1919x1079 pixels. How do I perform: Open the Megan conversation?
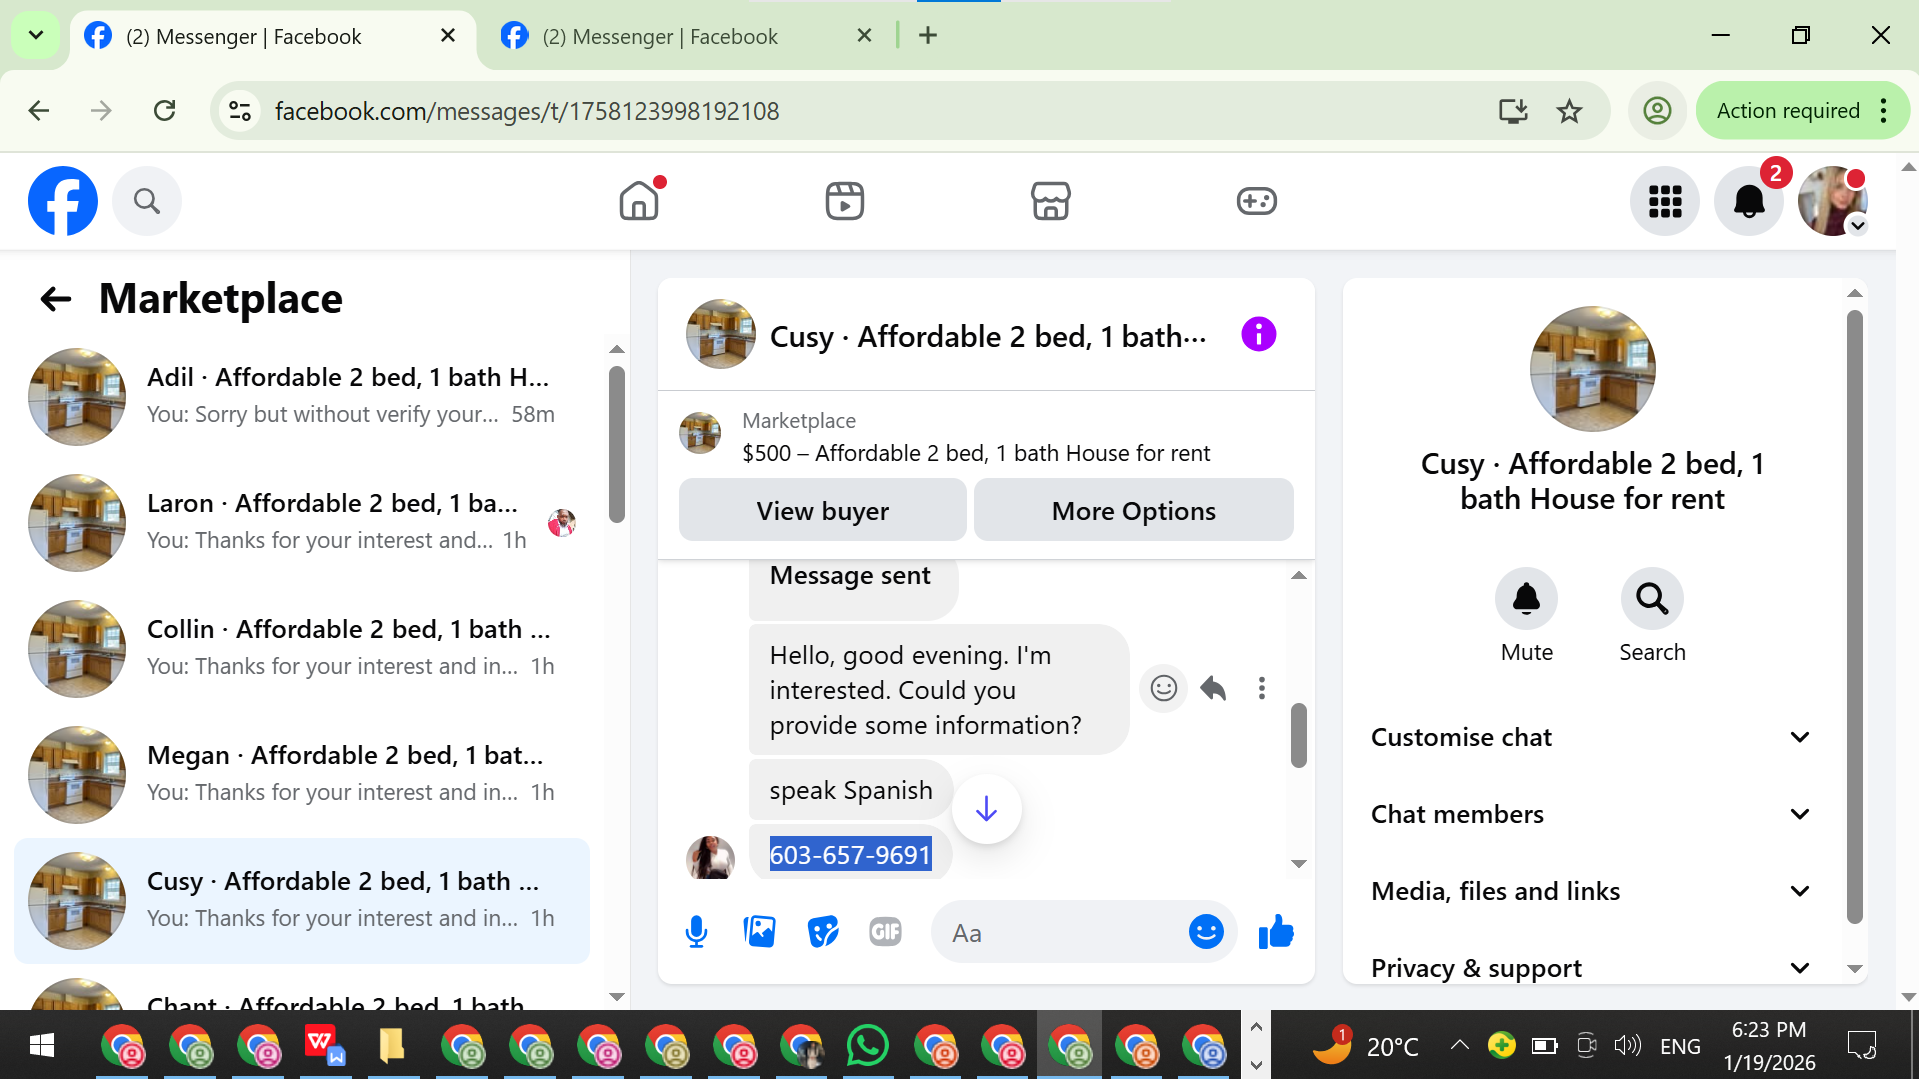pos(302,774)
